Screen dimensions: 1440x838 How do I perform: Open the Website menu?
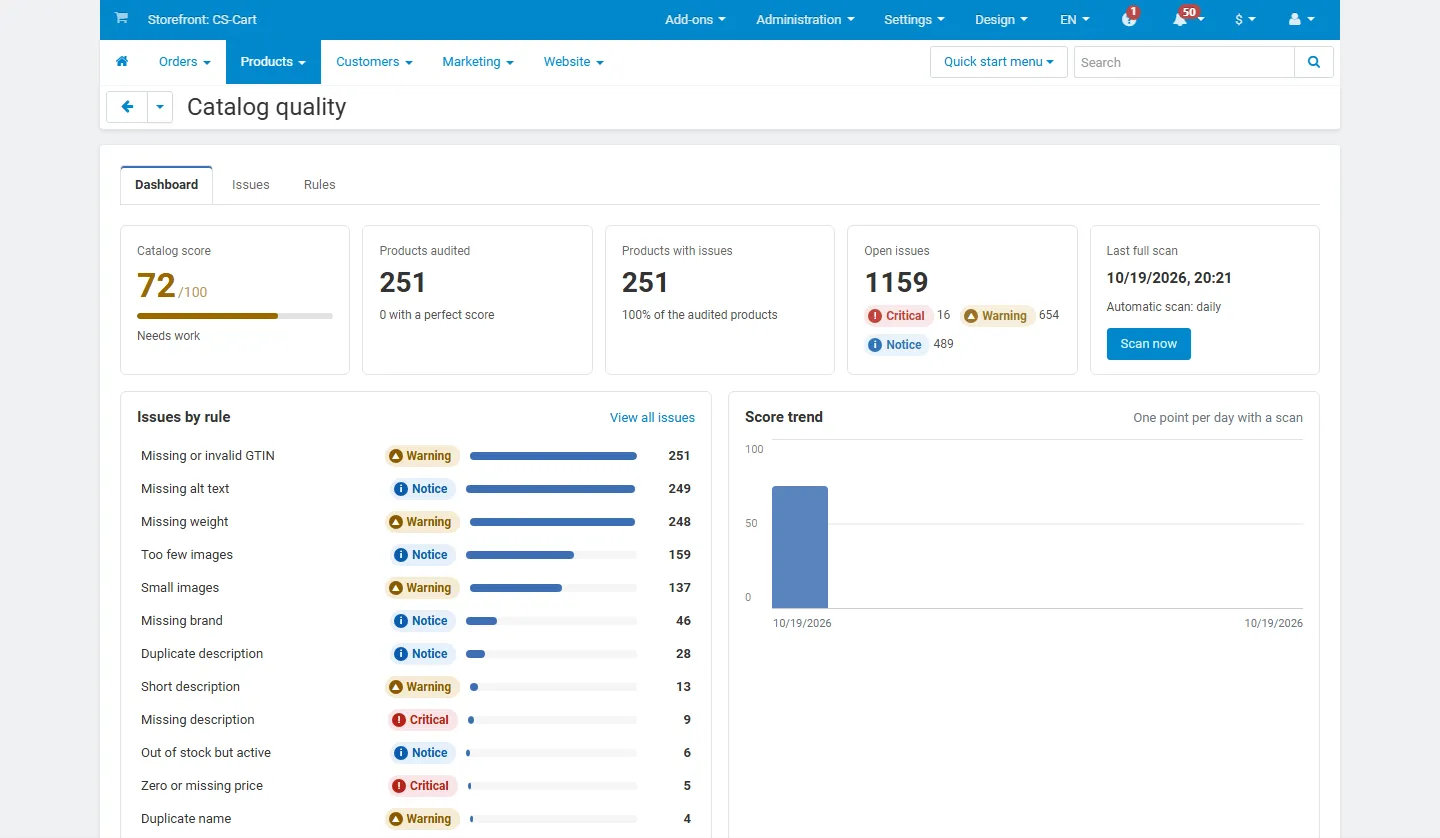(x=573, y=62)
